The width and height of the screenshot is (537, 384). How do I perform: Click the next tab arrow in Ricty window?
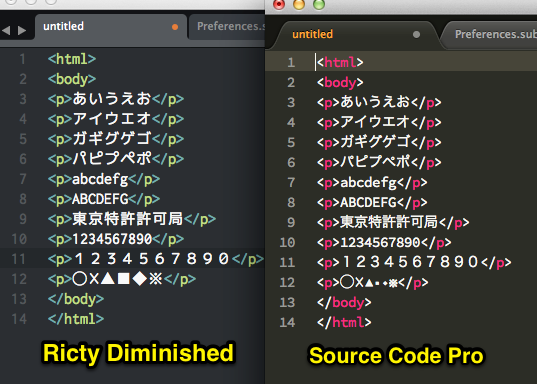(x=22, y=30)
